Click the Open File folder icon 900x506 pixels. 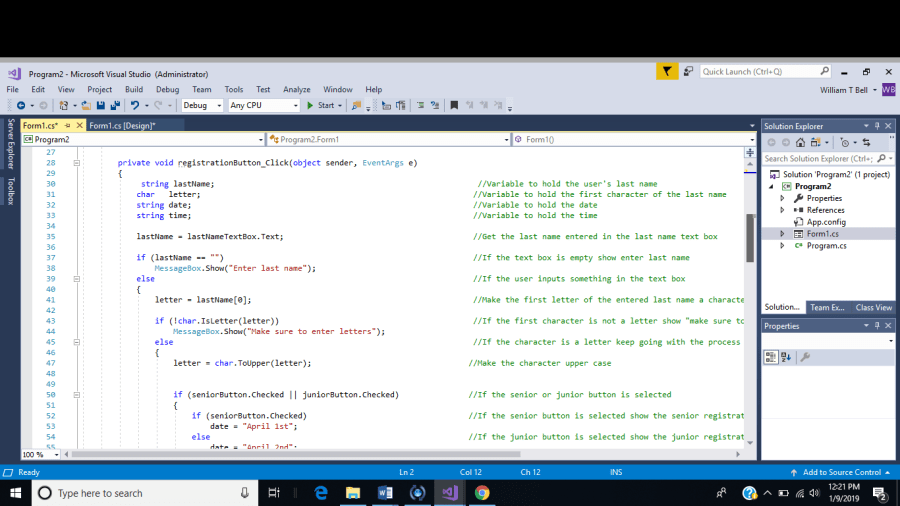point(86,106)
